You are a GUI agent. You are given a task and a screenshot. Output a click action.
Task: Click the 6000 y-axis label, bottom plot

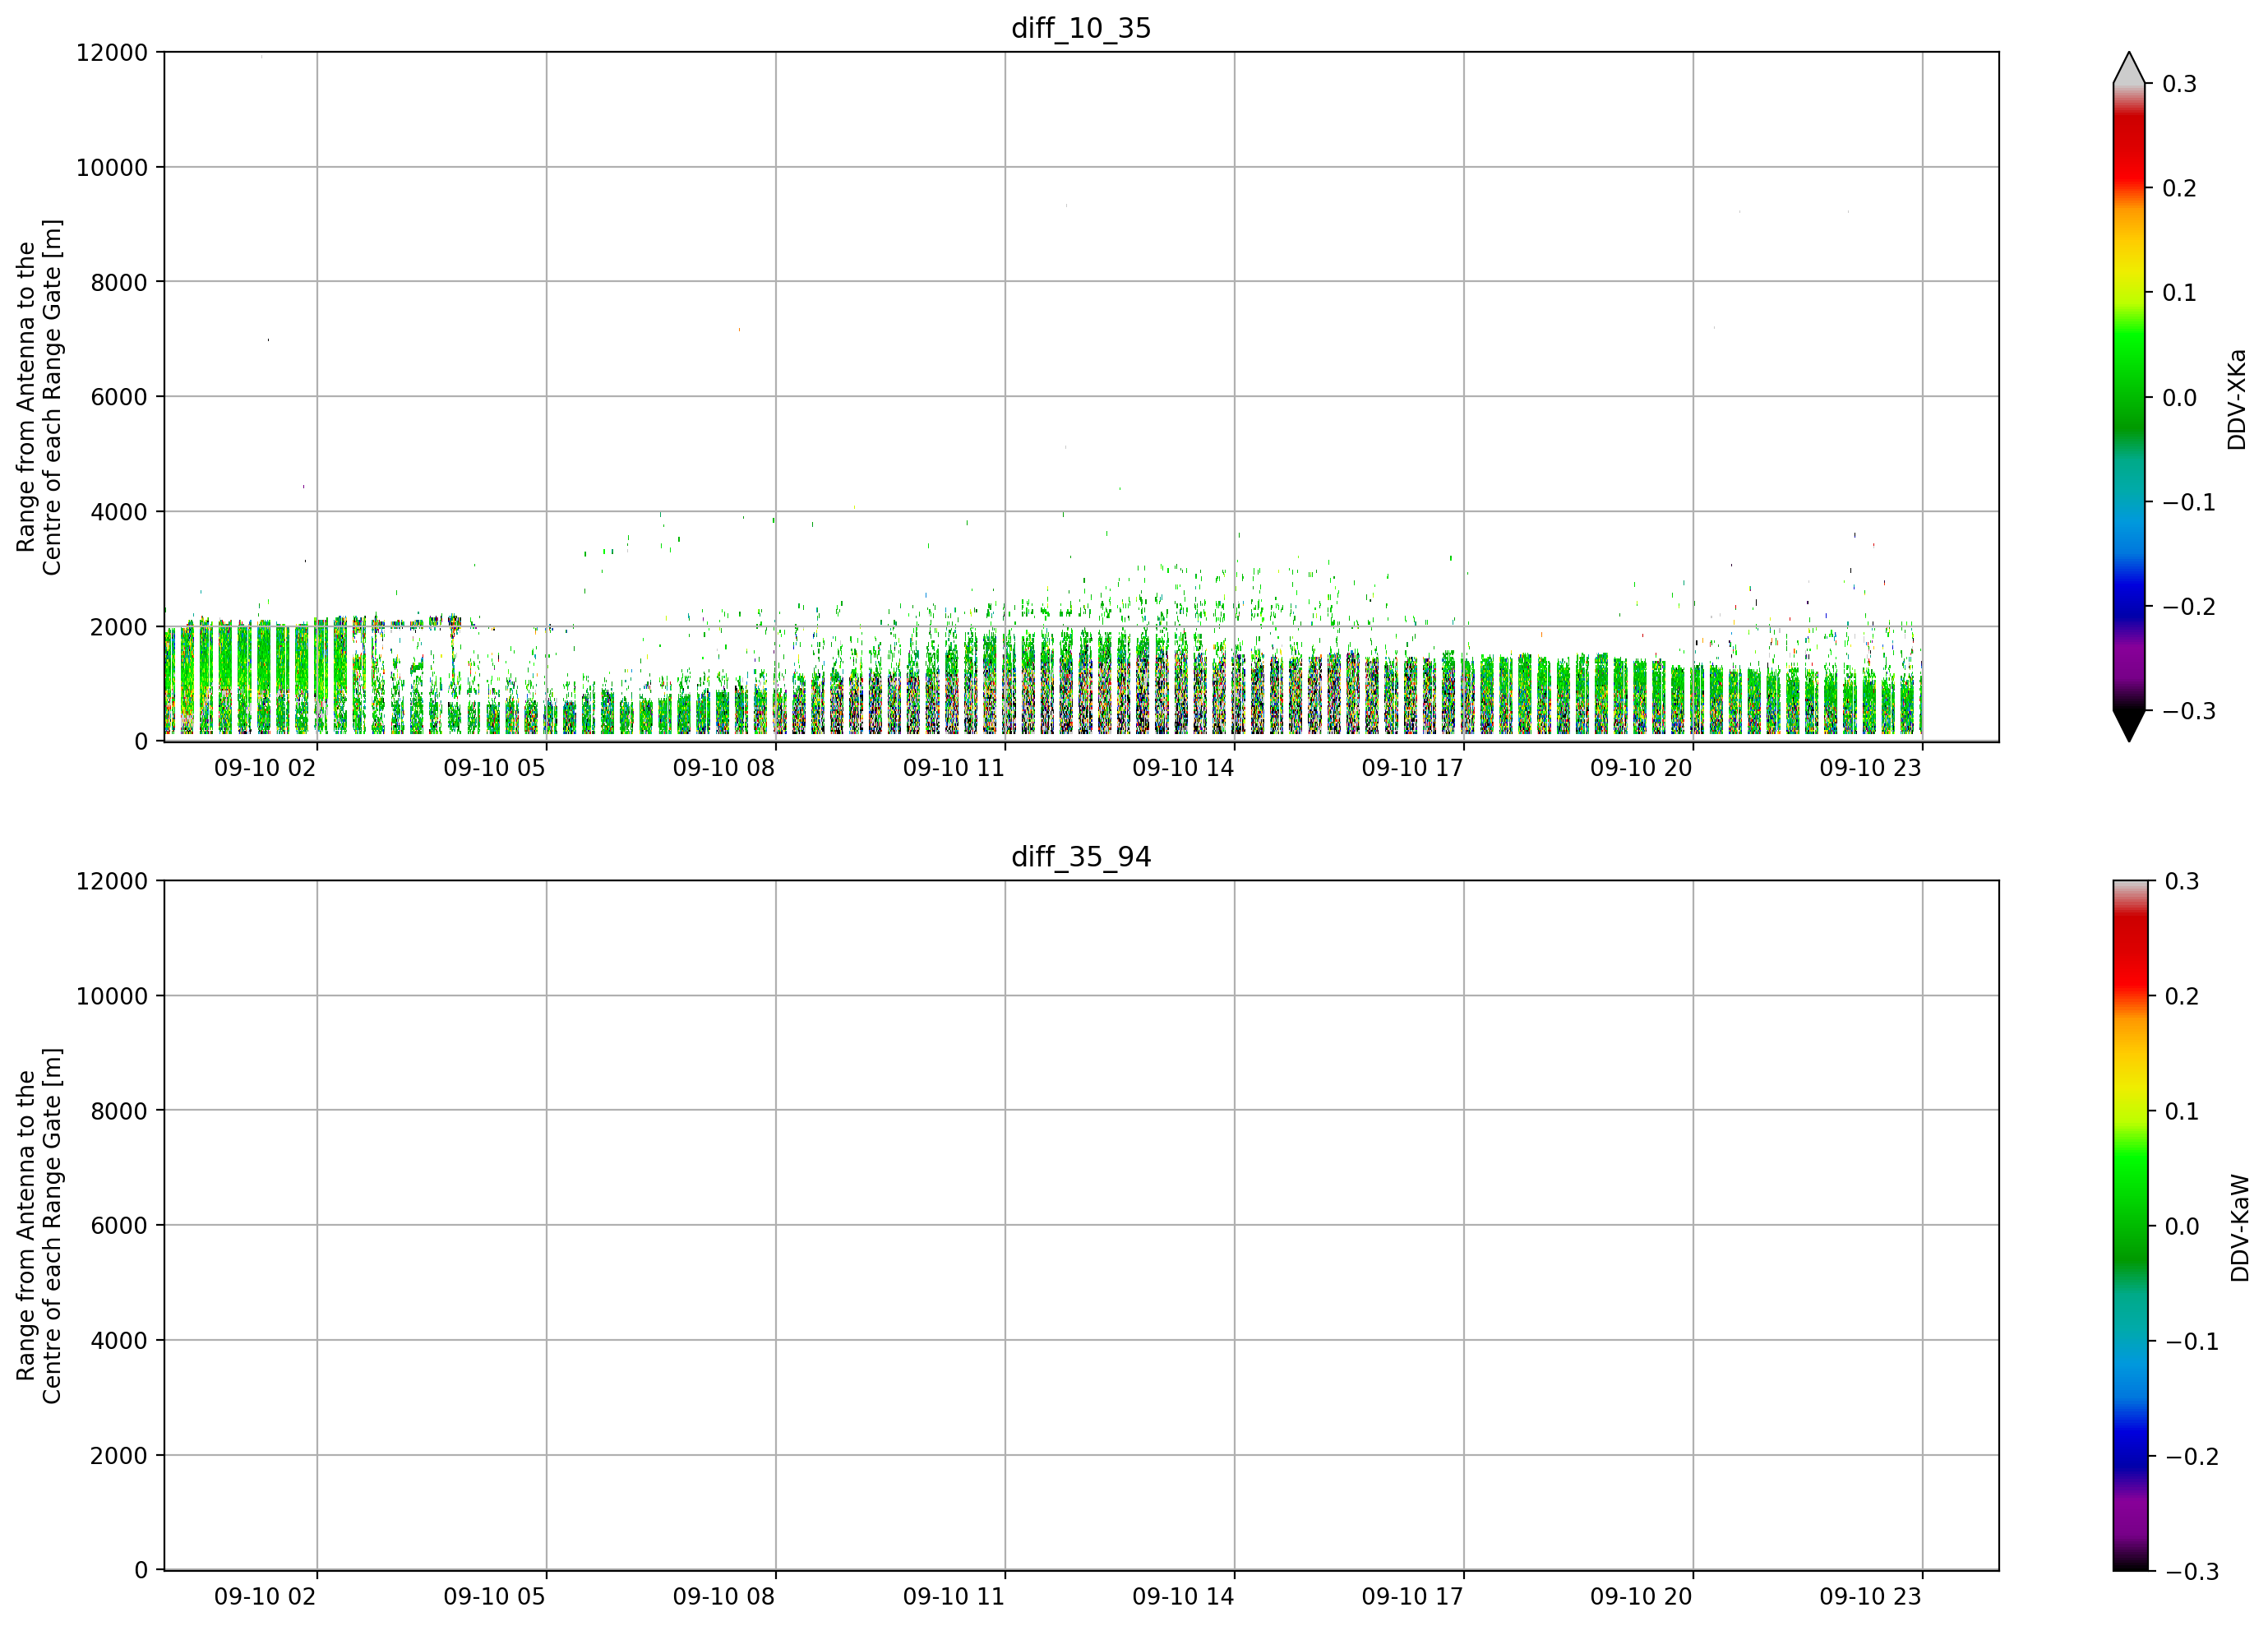pos(119,1225)
